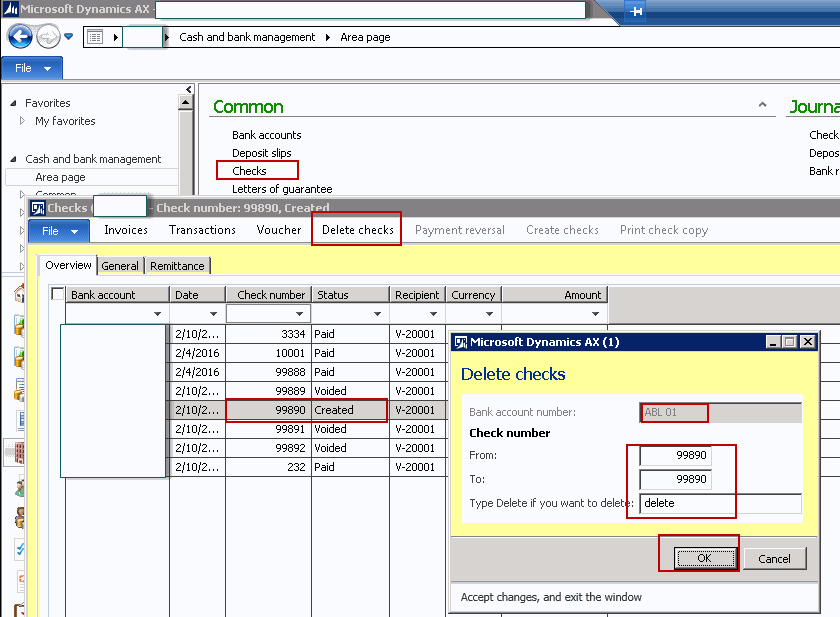Collapse the Common section chevron

(x=762, y=105)
